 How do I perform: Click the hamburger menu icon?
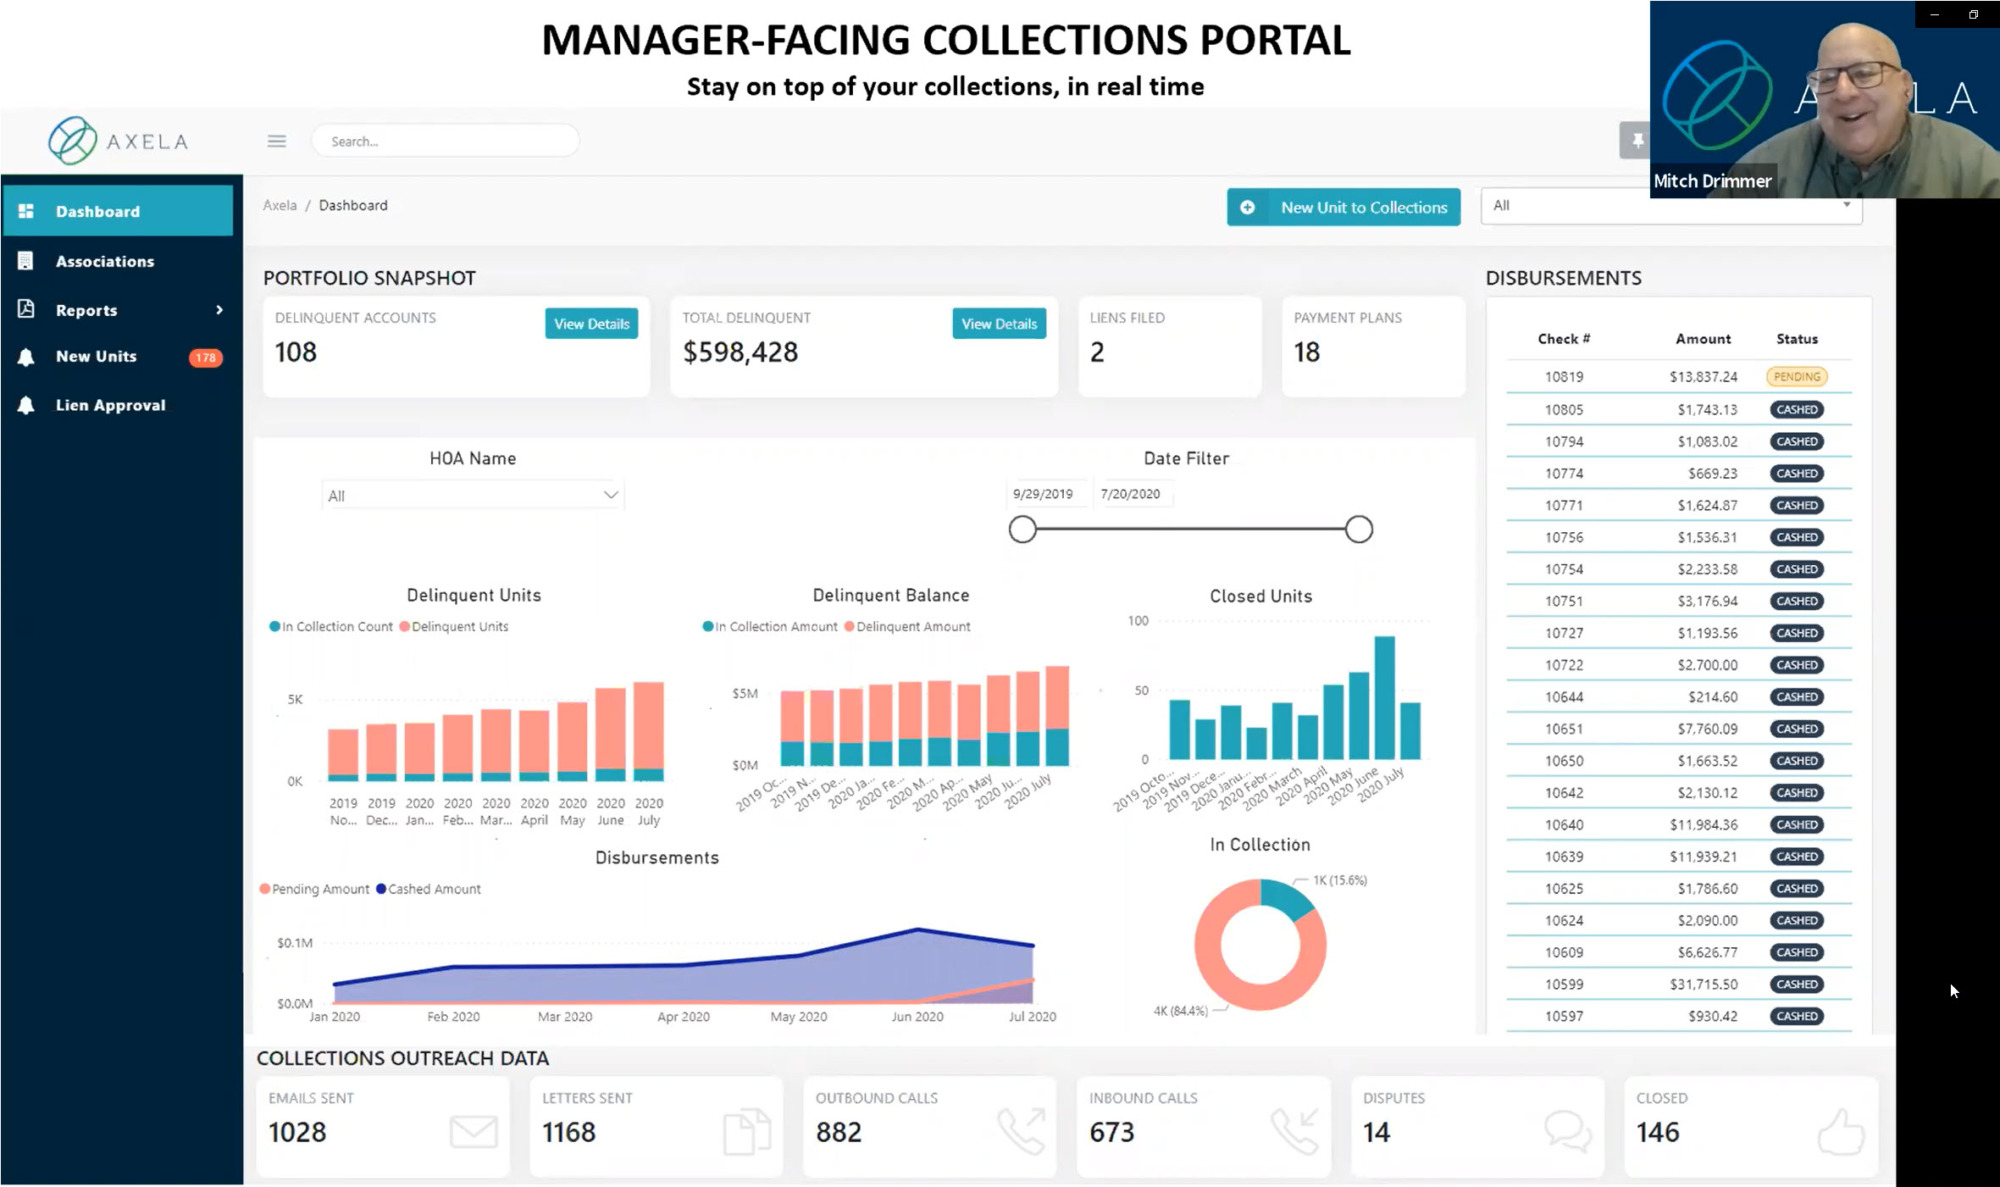tap(277, 141)
